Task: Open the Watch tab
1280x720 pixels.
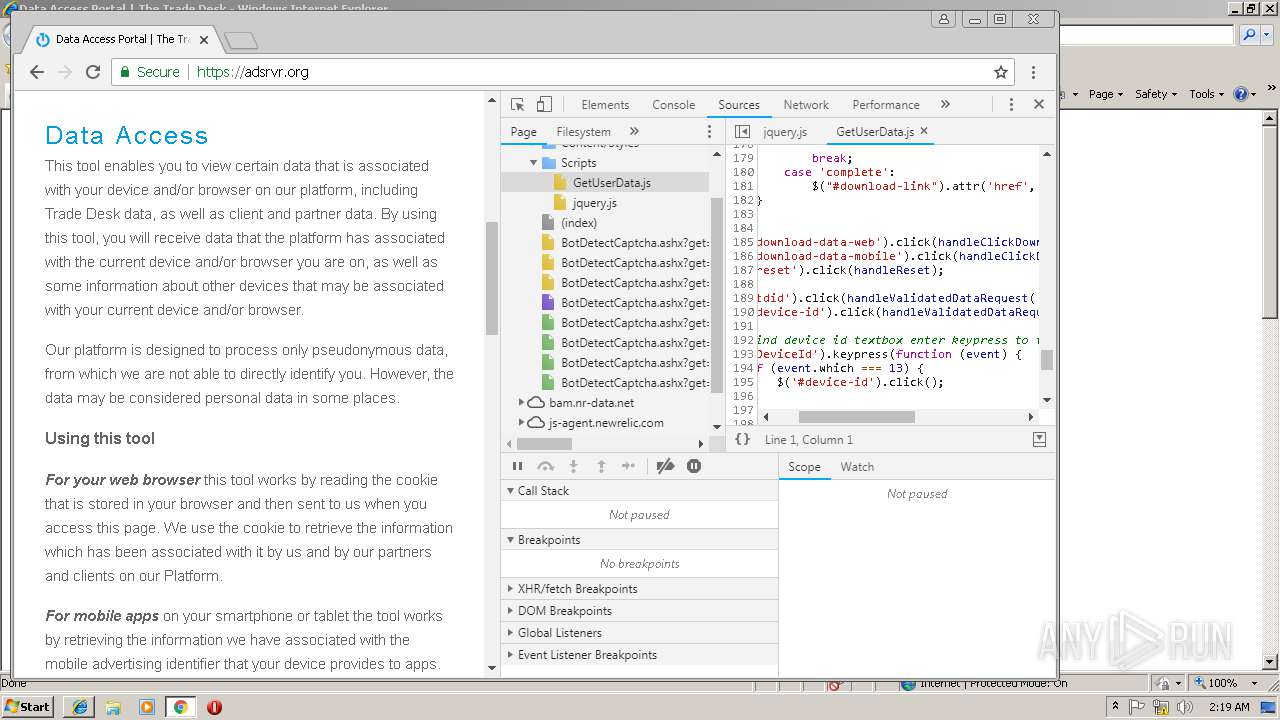Action: point(857,467)
